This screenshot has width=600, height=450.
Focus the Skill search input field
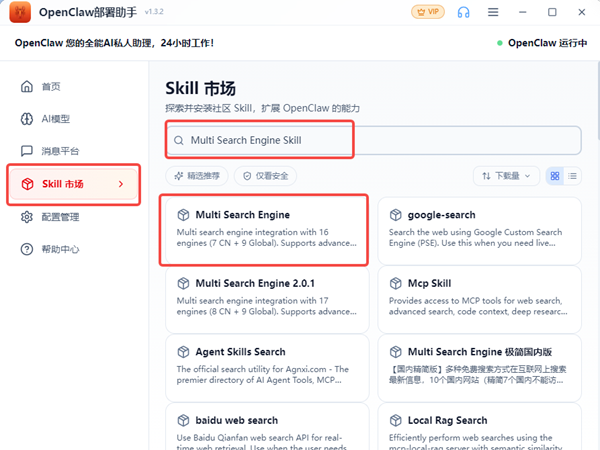(374, 140)
